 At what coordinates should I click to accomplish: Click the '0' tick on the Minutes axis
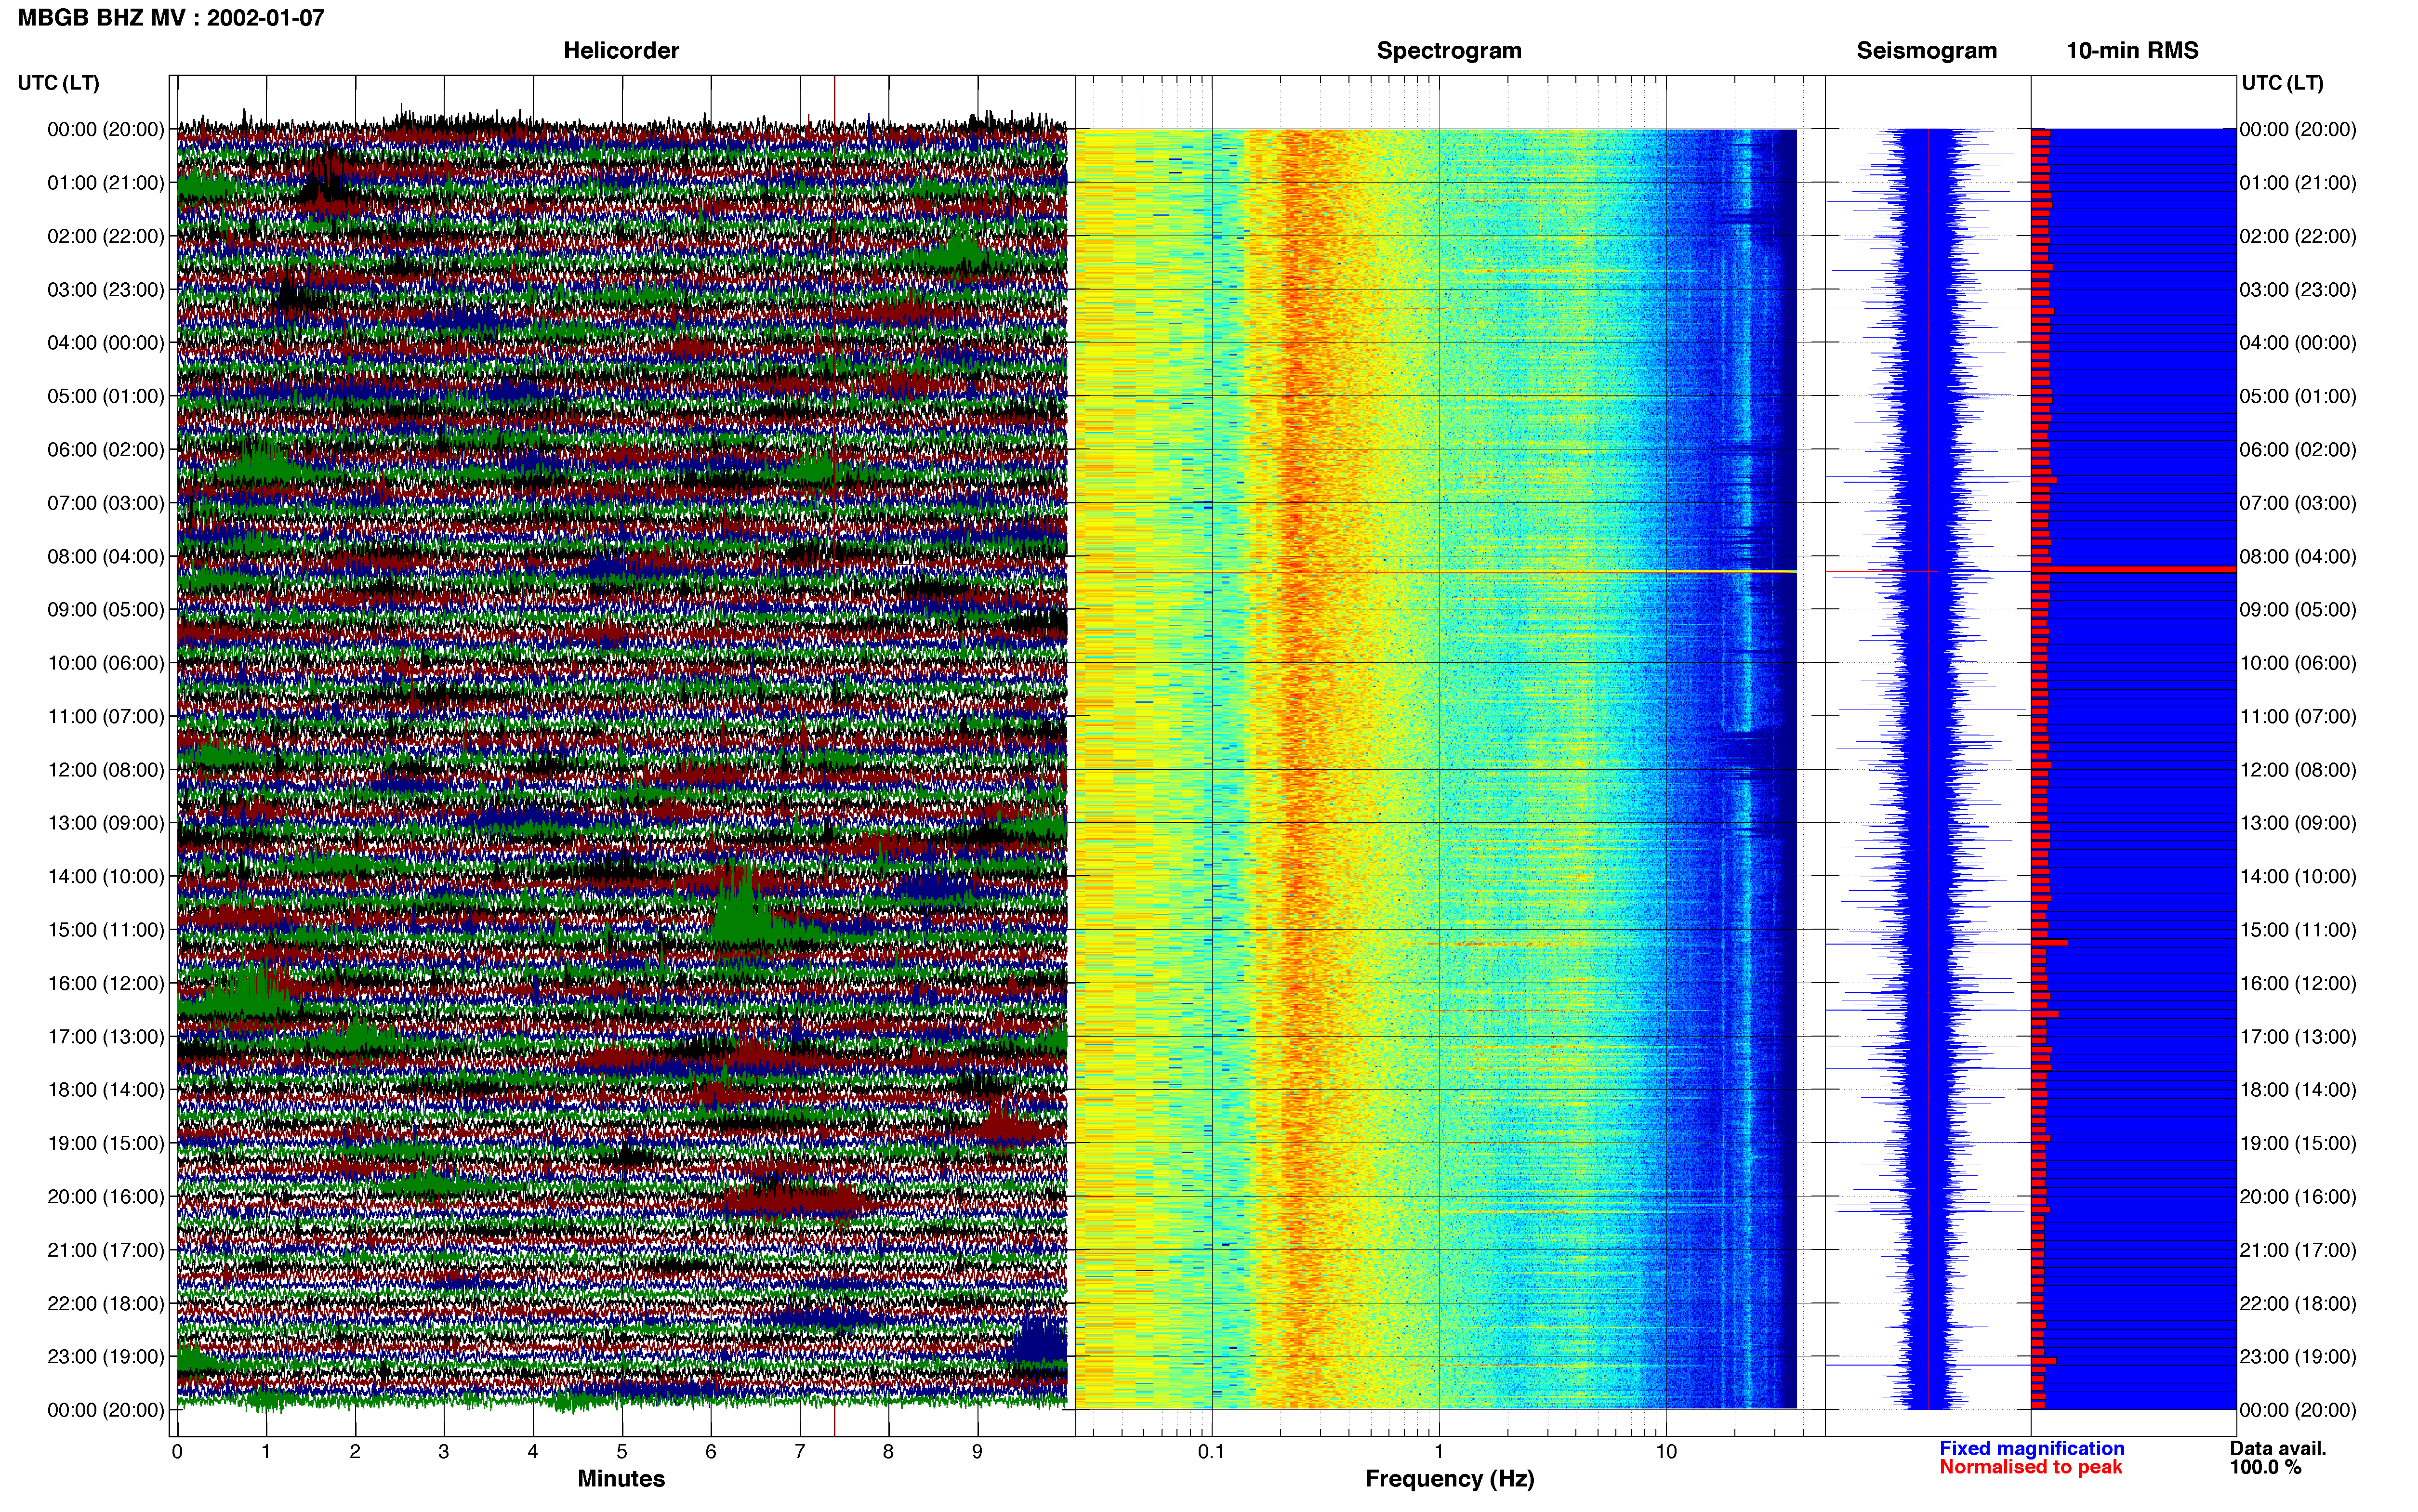177,1452
